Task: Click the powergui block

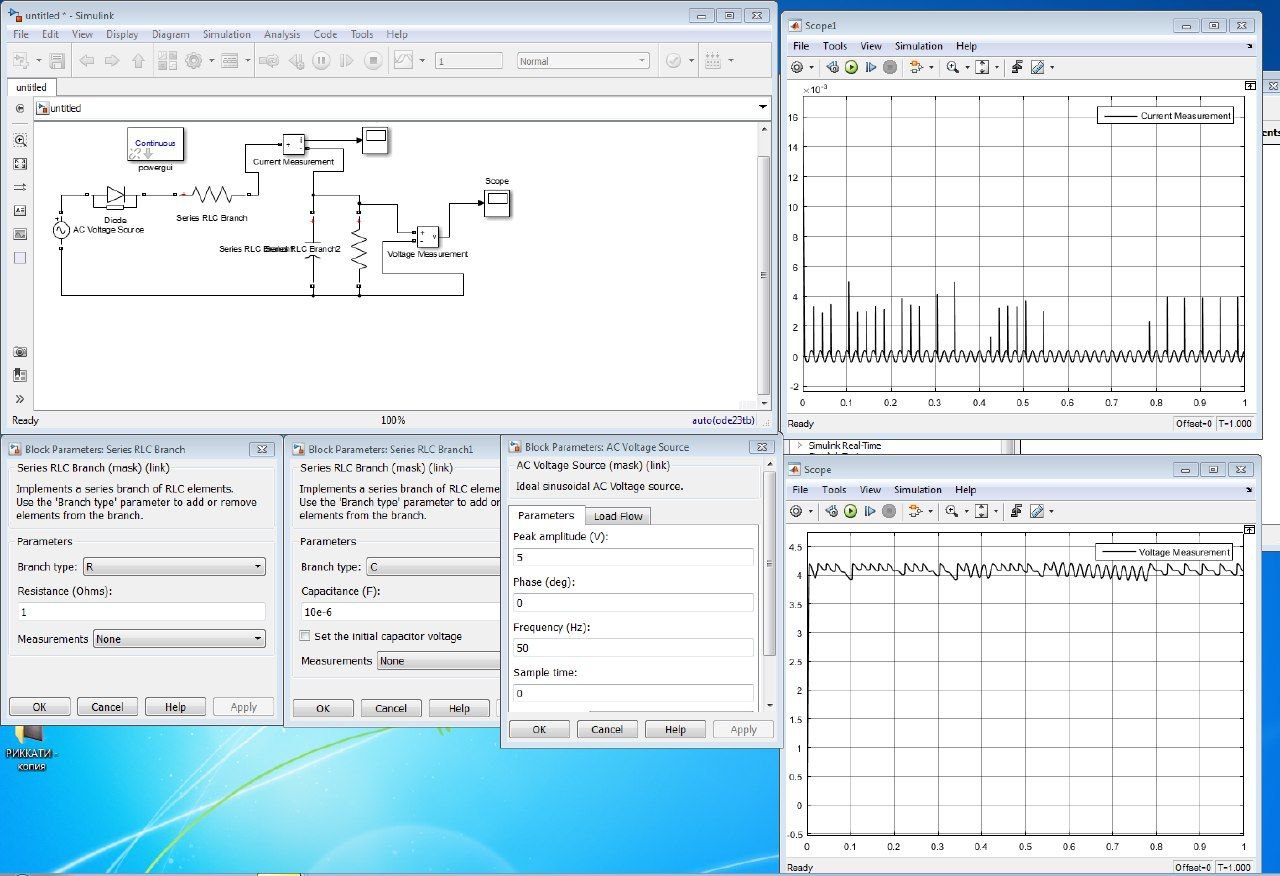Action: pyautogui.click(x=155, y=145)
